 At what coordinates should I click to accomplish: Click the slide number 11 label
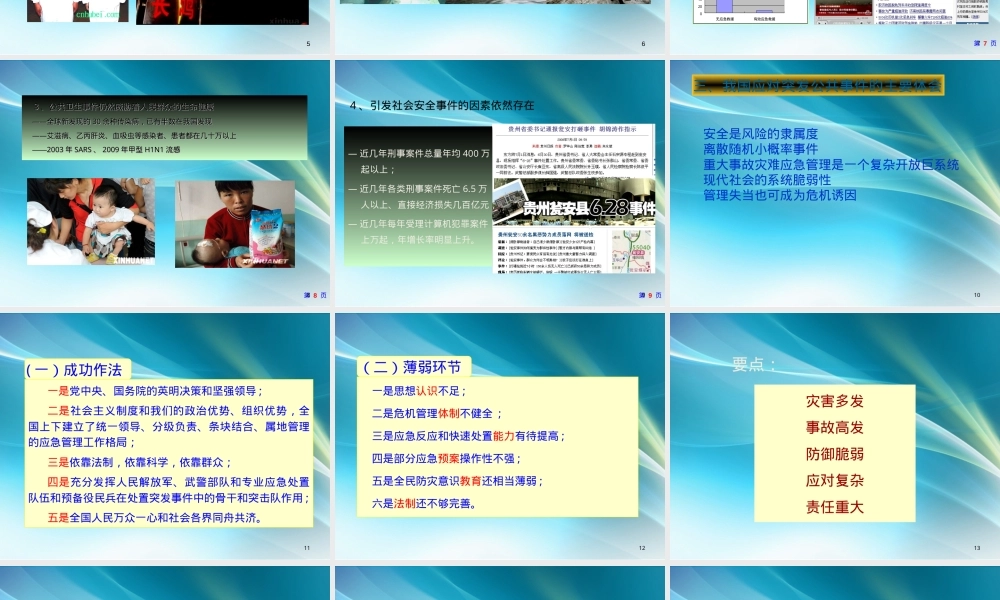point(307,548)
